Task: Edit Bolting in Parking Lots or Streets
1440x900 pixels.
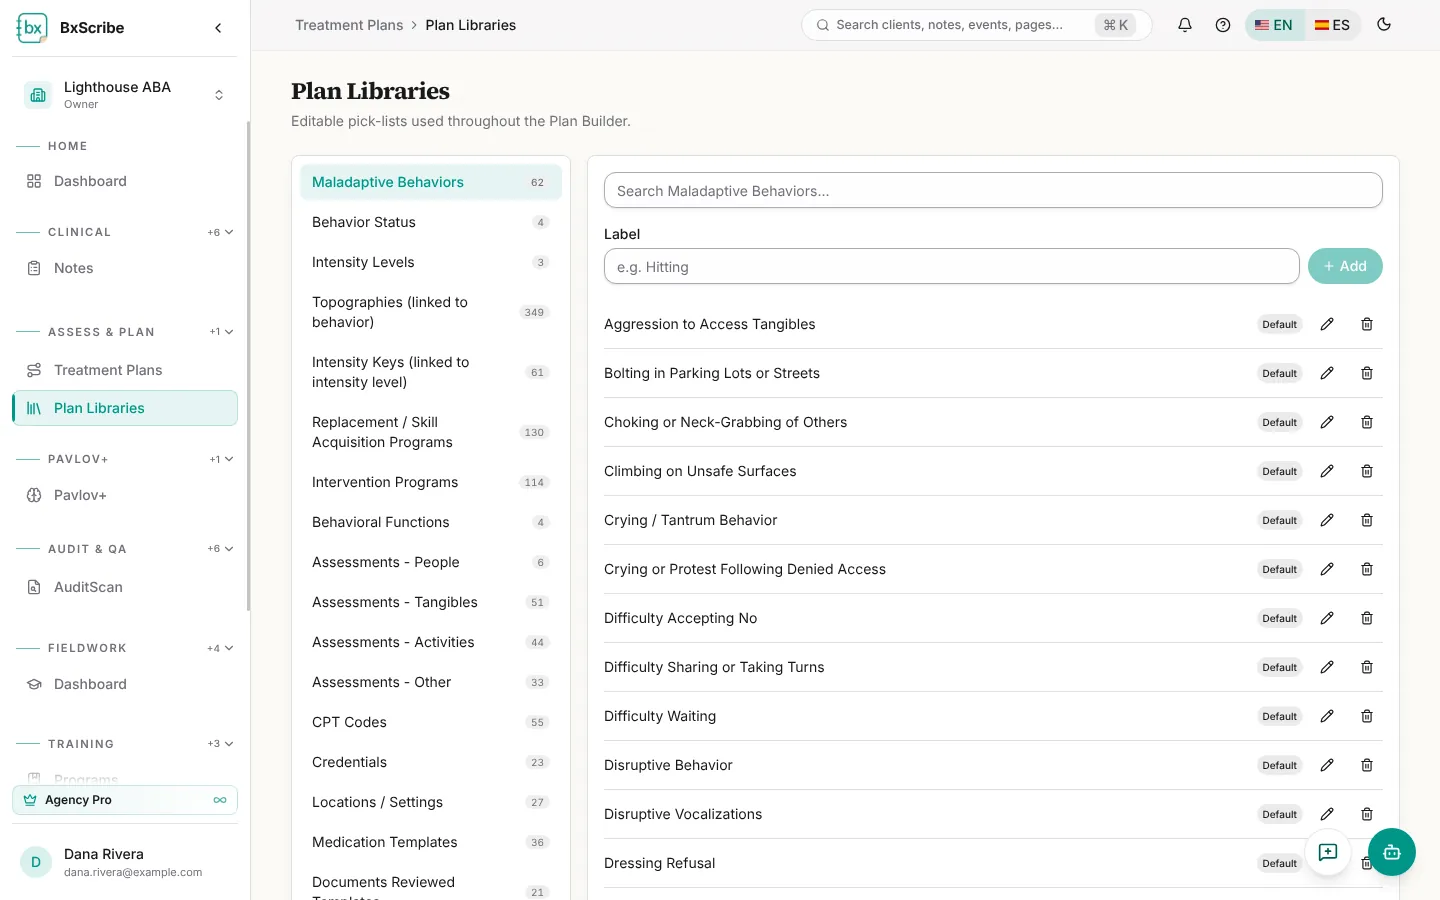Action: [x=1327, y=373]
